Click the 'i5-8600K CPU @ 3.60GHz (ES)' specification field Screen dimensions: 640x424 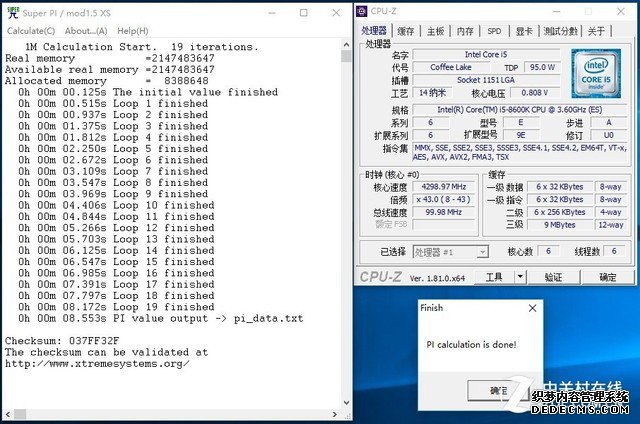(520, 109)
